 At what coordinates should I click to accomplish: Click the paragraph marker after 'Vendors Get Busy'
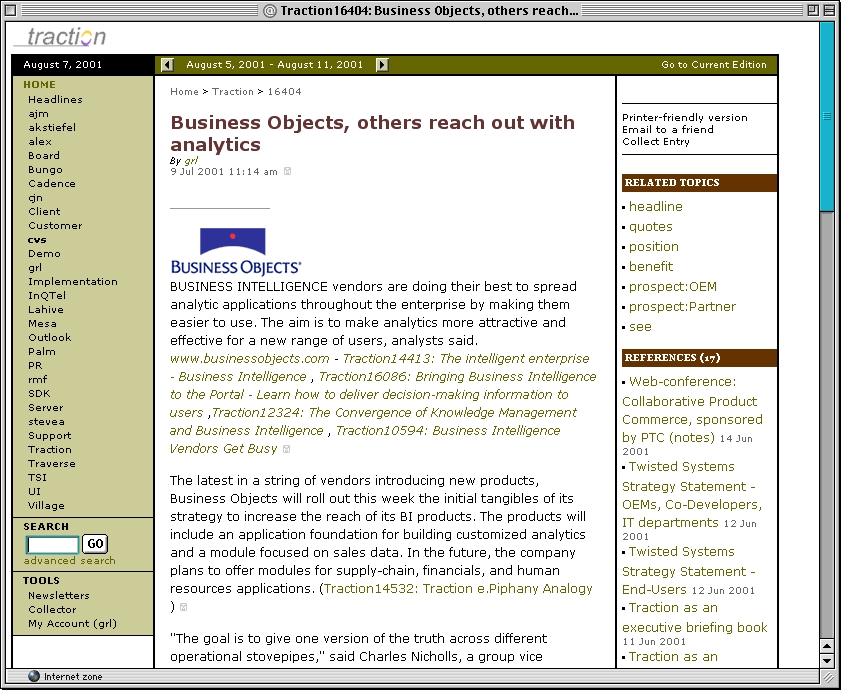[x=287, y=450]
